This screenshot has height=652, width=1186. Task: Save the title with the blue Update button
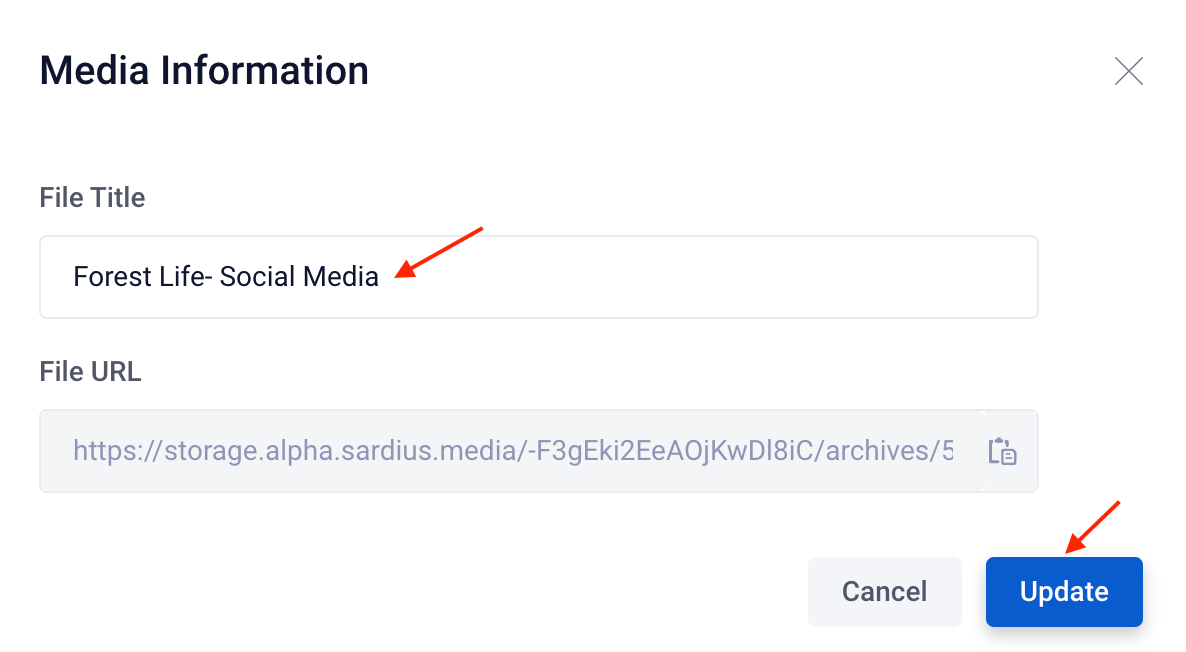(1063, 591)
